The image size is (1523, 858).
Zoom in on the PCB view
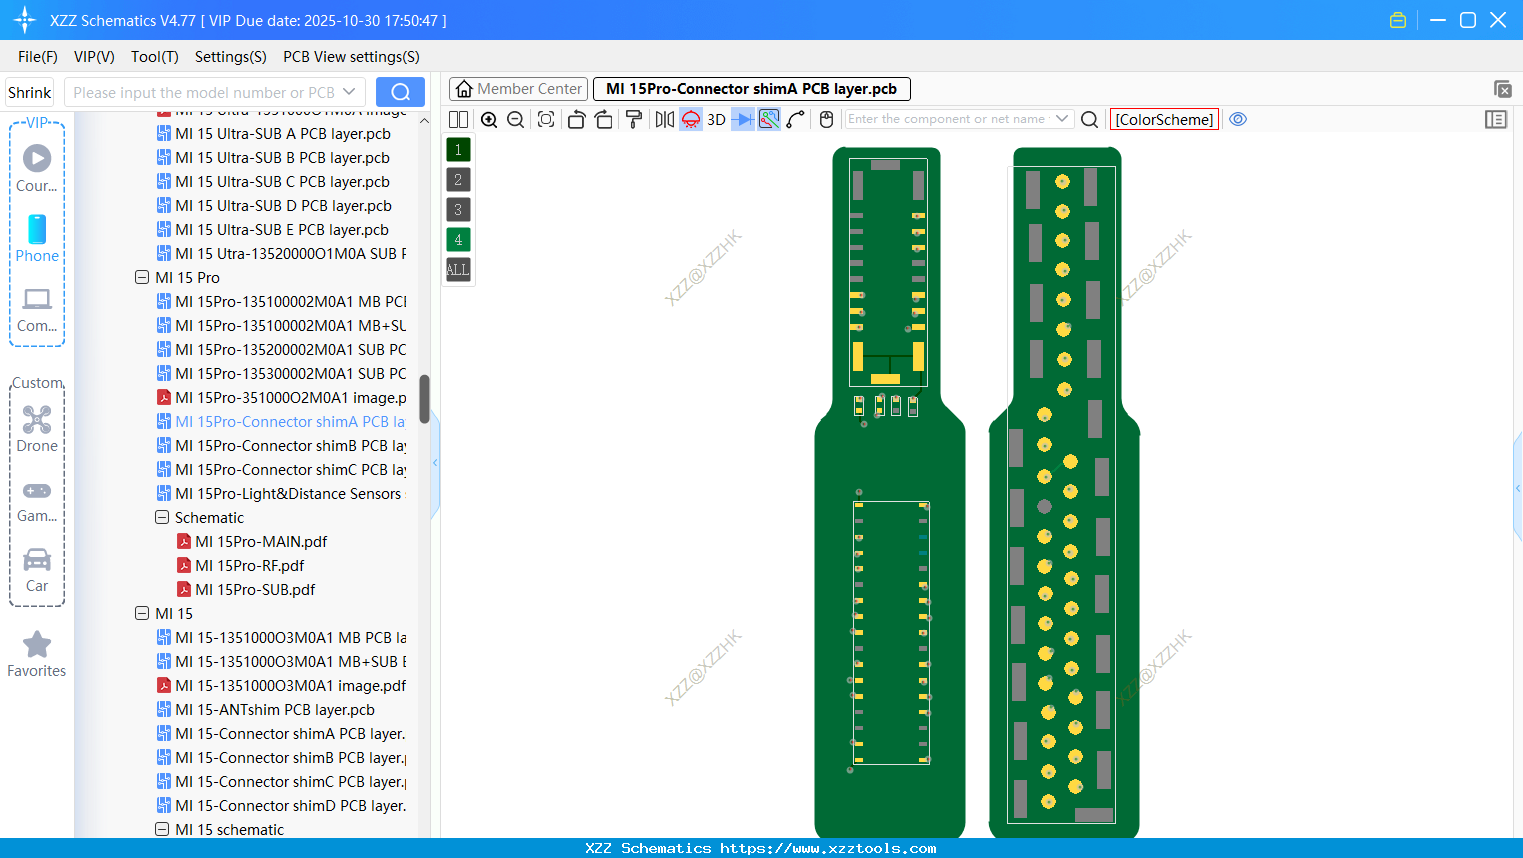click(x=489, y=119)
